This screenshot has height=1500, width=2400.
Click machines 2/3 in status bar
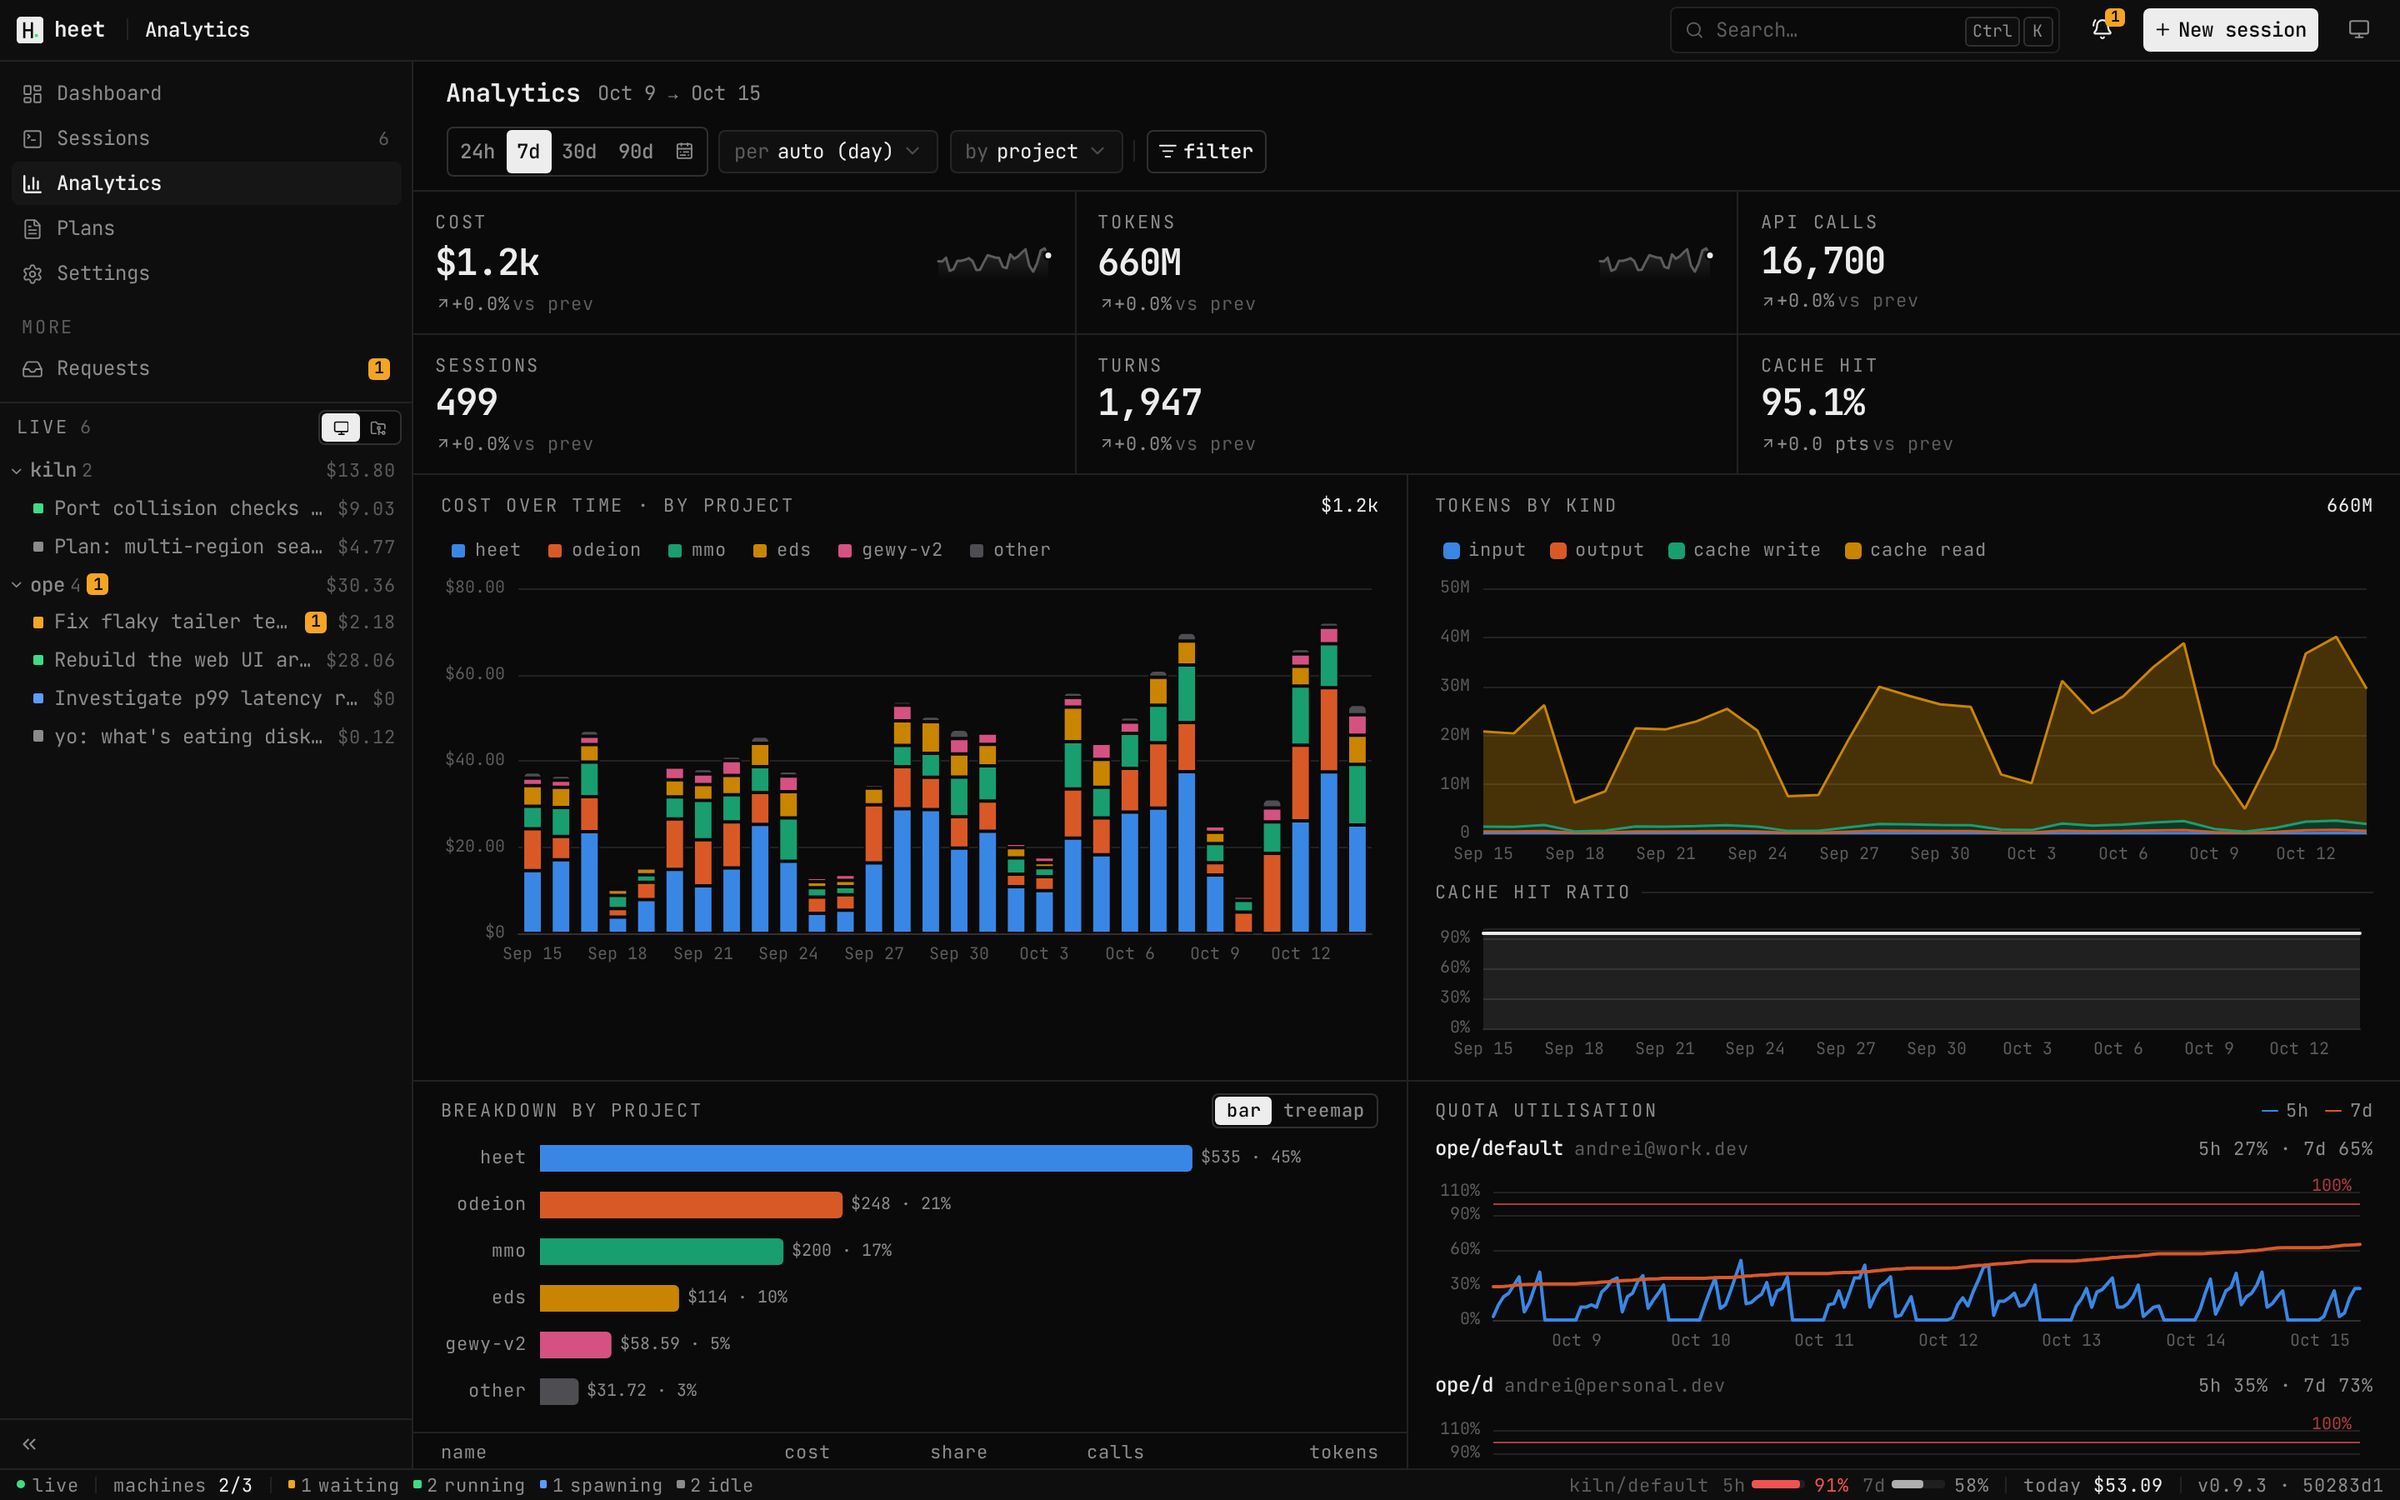(183, 1485)
